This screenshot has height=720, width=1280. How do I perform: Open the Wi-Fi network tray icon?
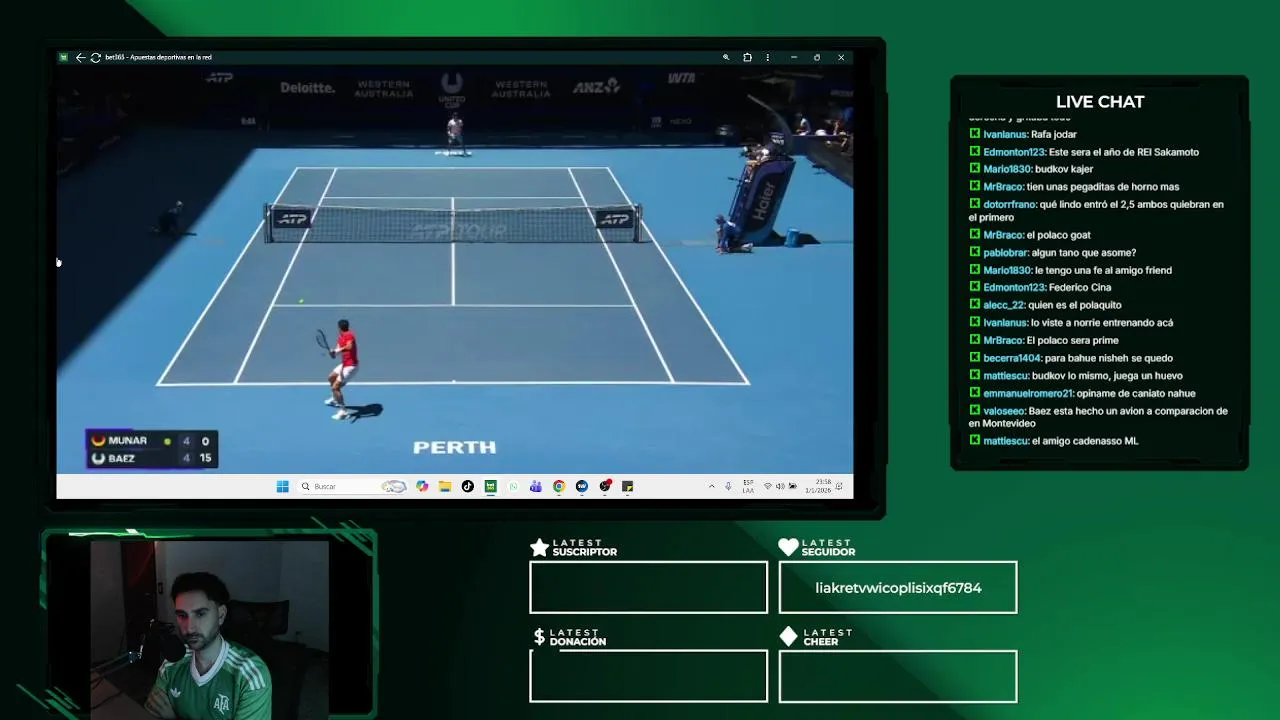point(767,486)
